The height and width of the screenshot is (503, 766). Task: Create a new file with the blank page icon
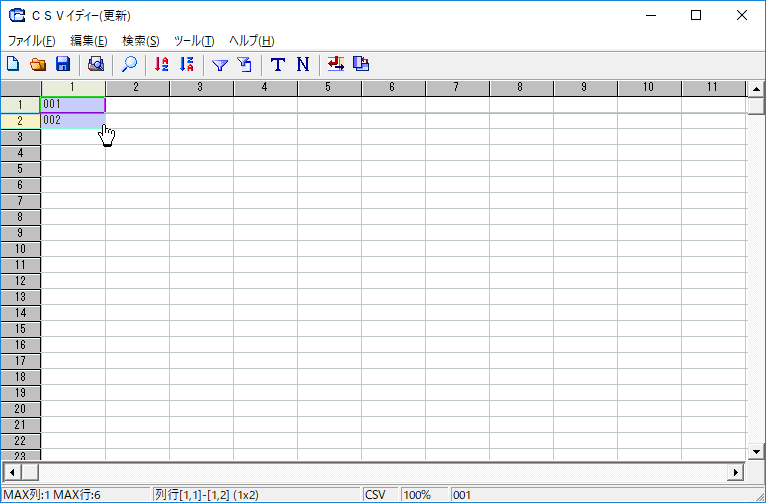[13, 64]
